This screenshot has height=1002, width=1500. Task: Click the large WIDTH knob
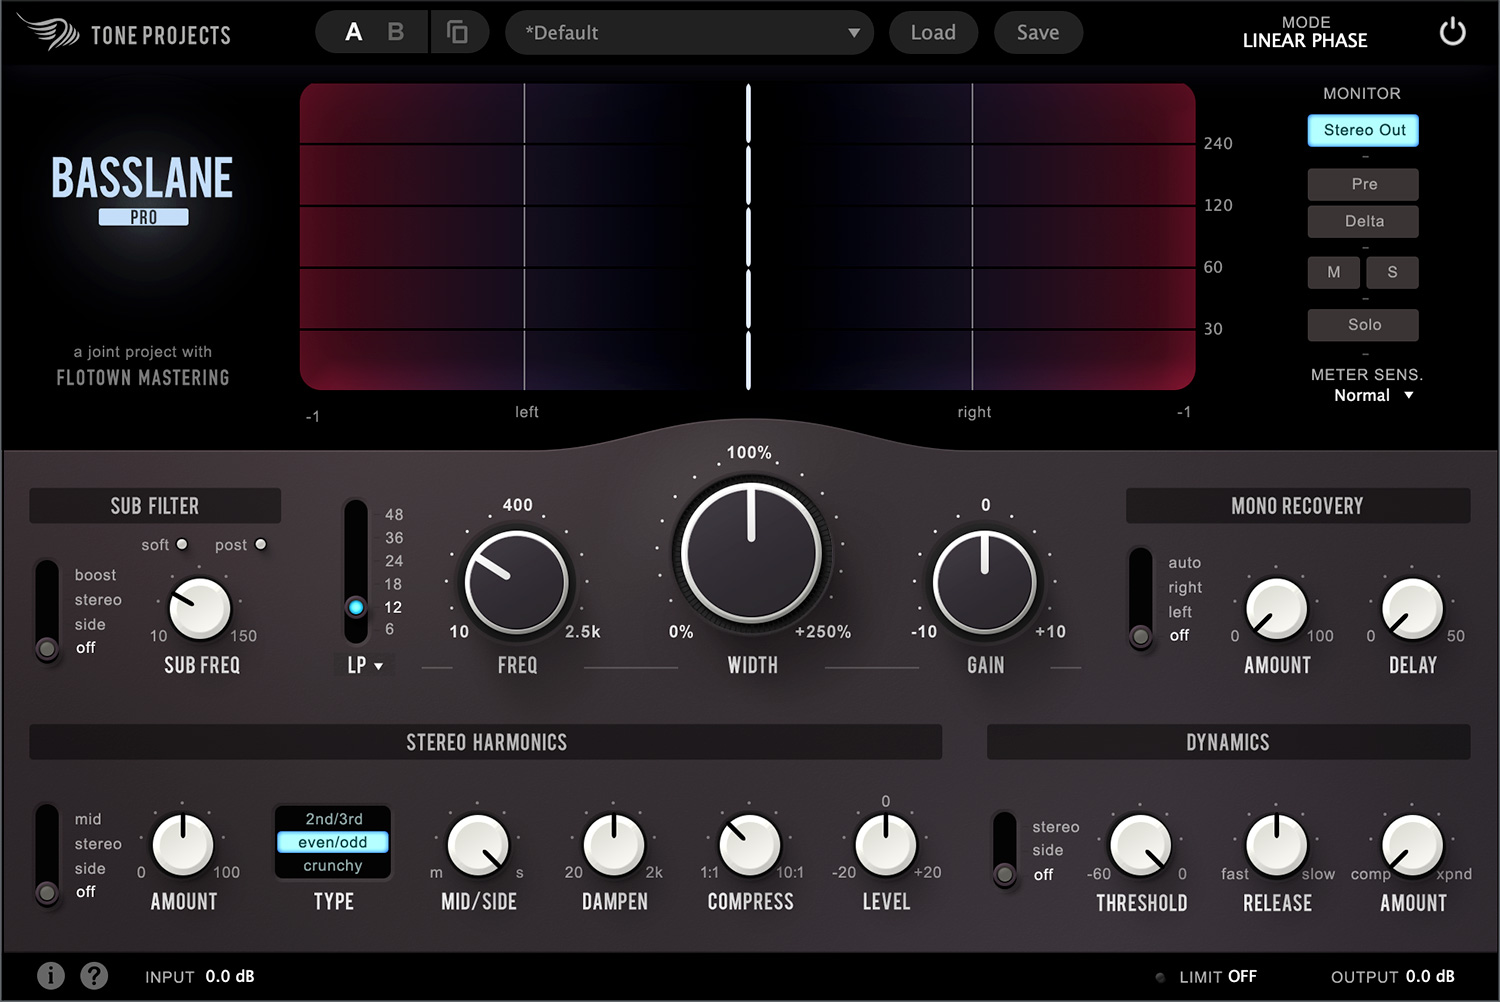tap(751, 551)
